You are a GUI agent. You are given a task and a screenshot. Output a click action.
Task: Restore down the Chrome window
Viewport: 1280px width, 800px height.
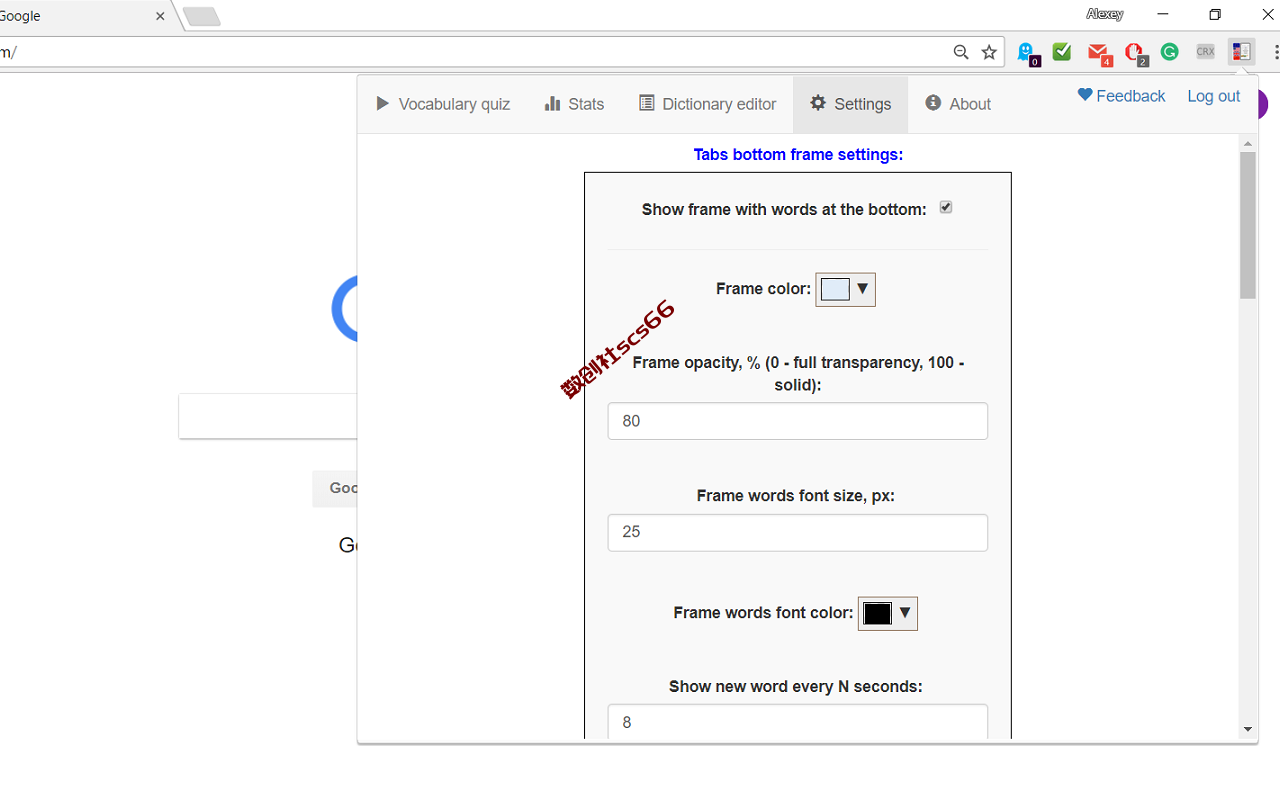(x=1215, y=14)
